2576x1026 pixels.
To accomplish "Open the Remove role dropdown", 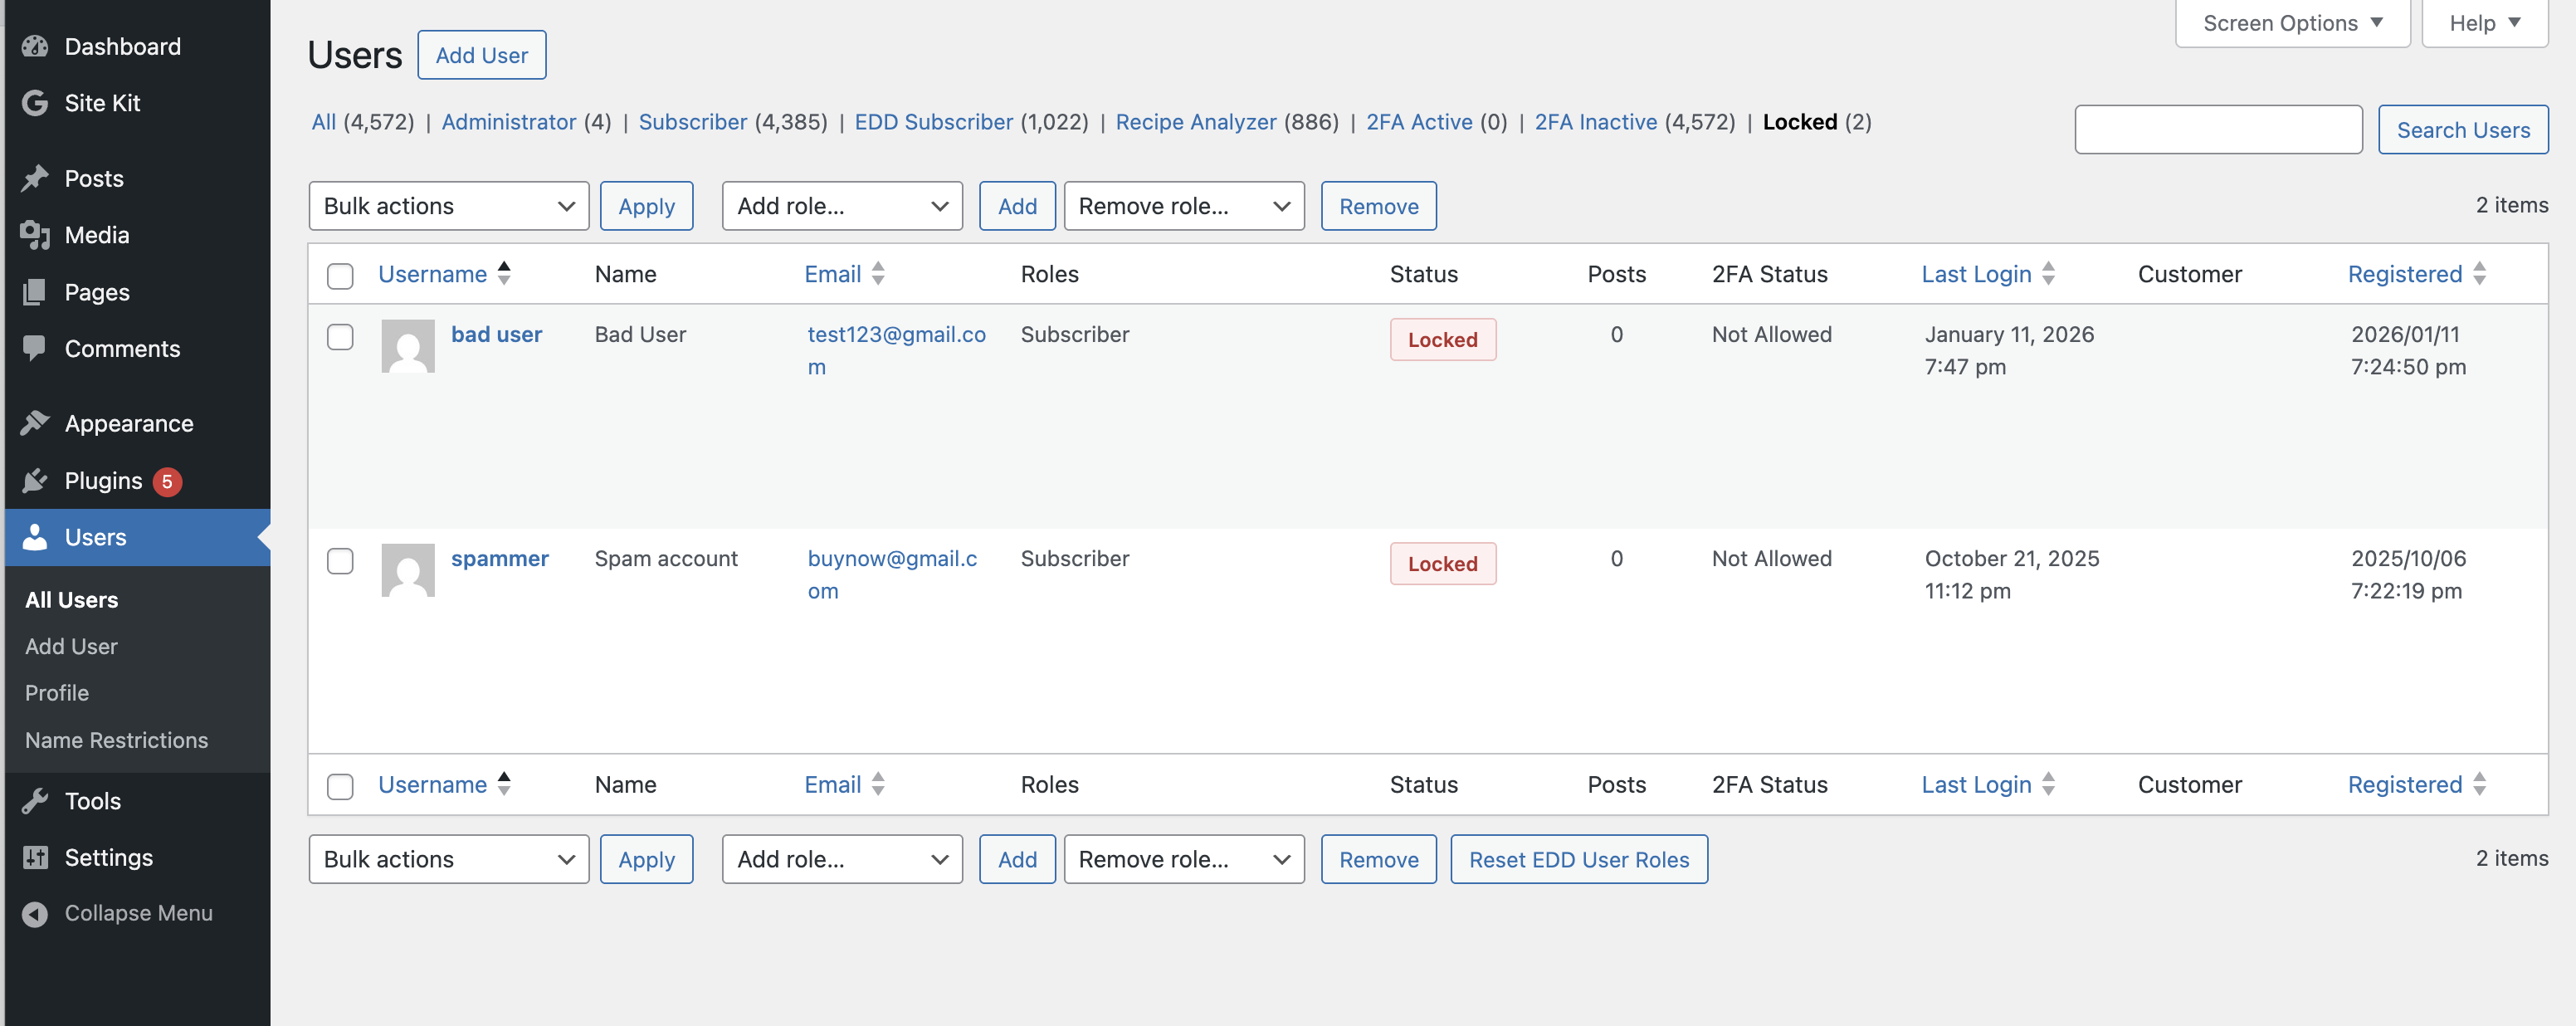I will [1183, 206].
